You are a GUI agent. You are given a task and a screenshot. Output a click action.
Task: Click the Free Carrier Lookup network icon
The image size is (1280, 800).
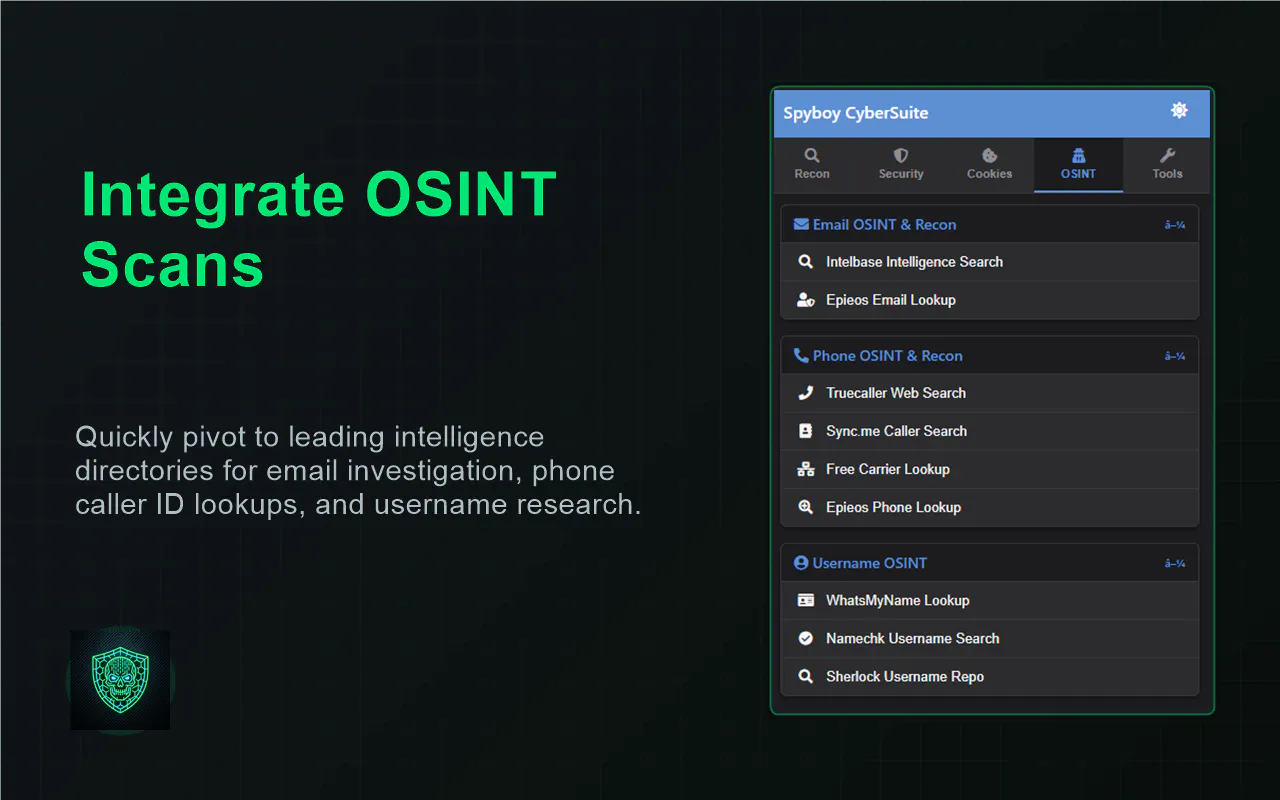tap(805, 469)
